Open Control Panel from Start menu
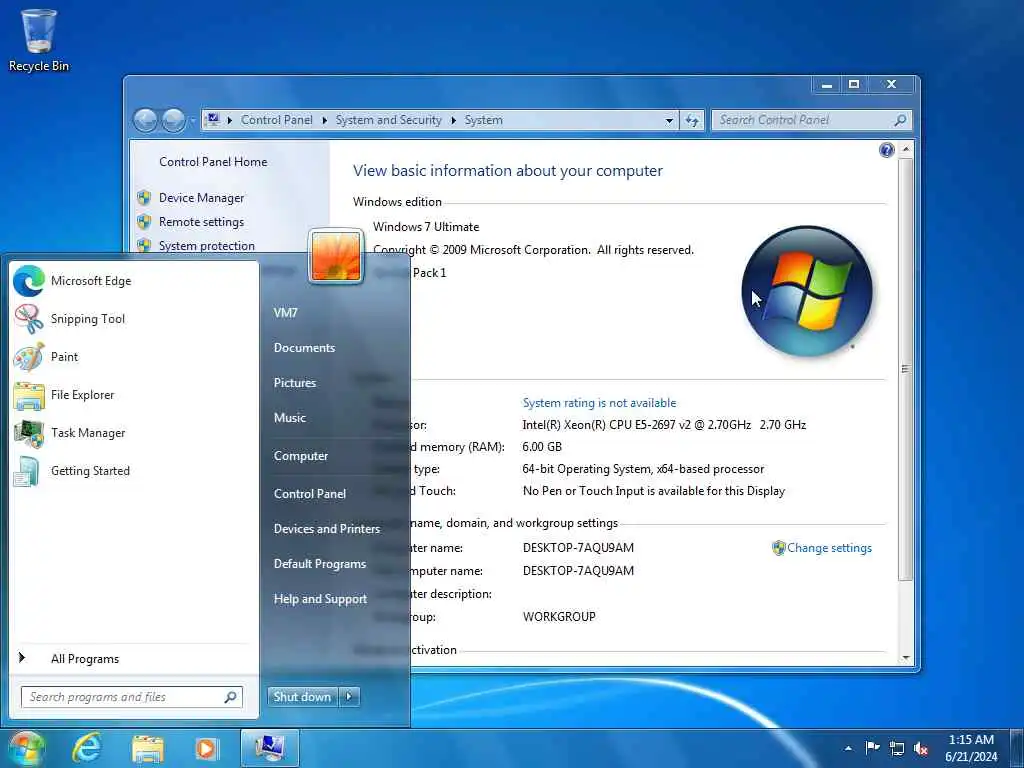Screen dimensions: 1024x768 click(x=310, y=494)
